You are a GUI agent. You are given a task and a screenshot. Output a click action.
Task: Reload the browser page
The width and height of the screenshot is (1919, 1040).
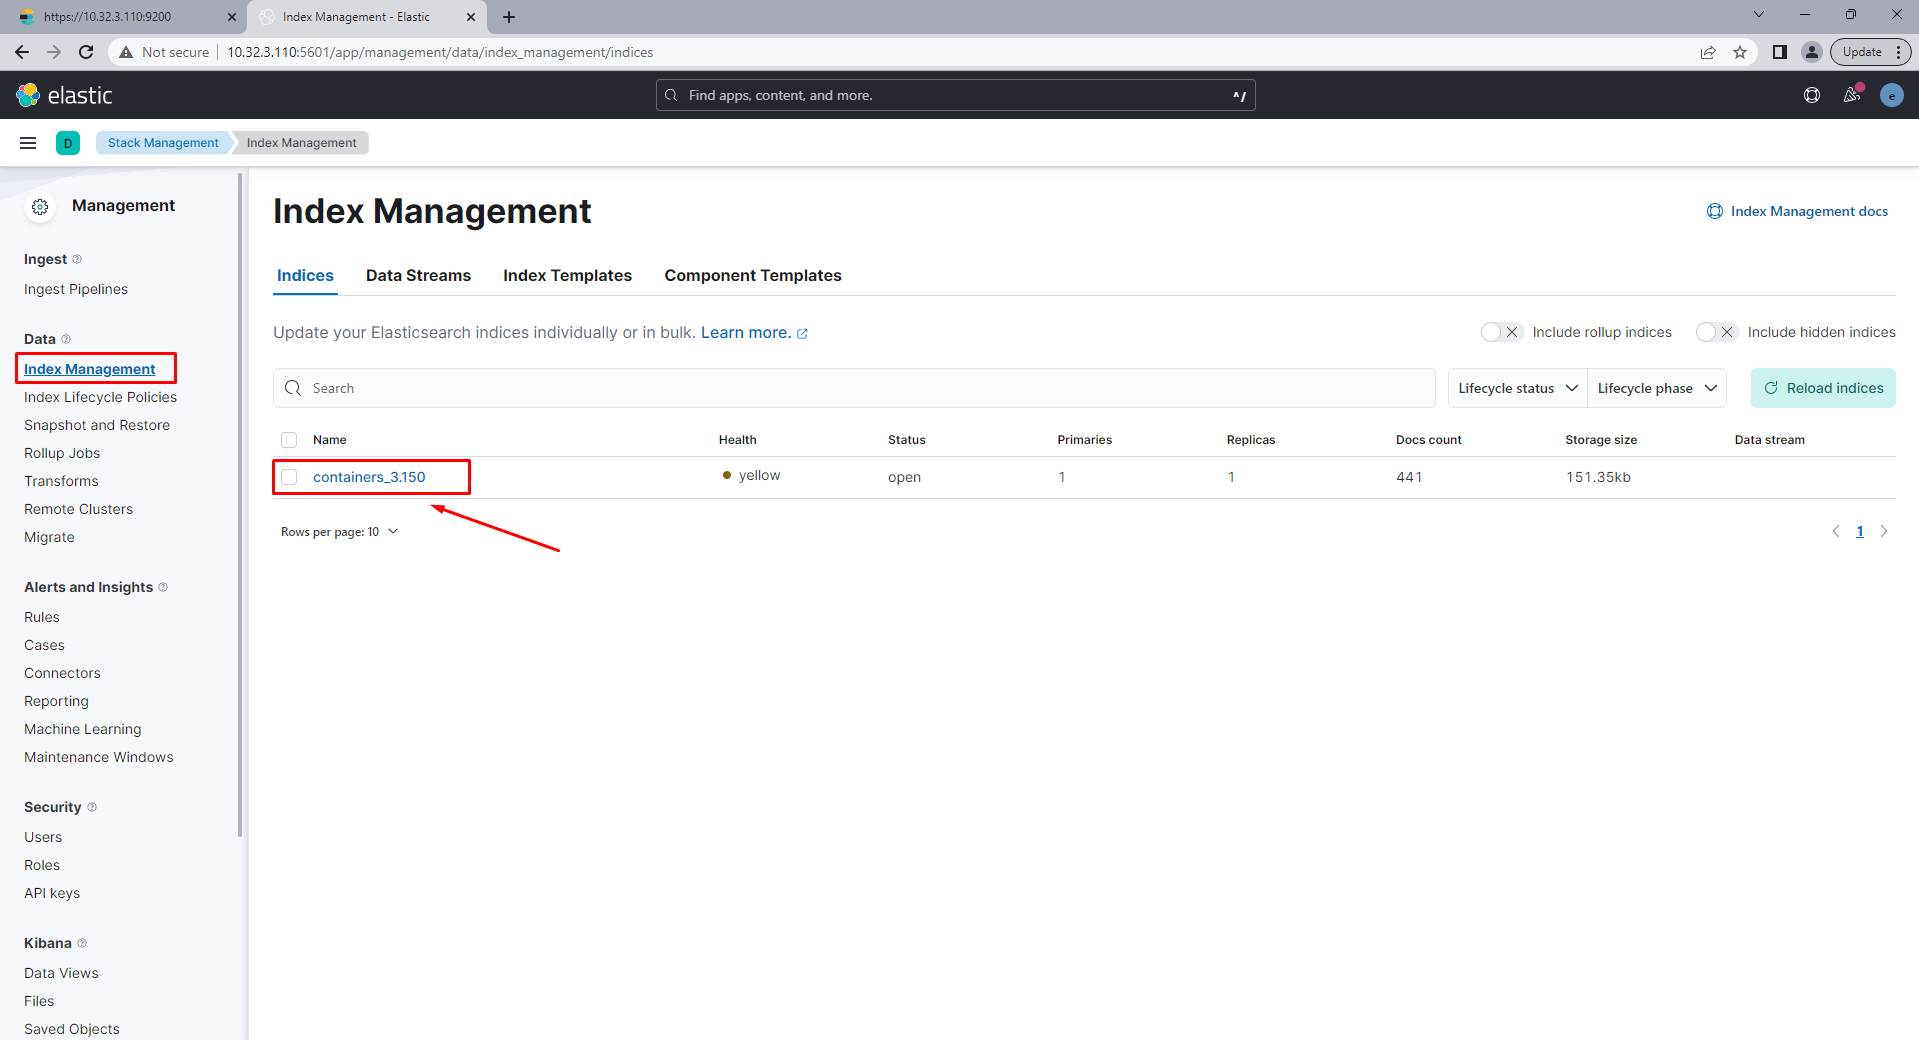pos(86,52)
